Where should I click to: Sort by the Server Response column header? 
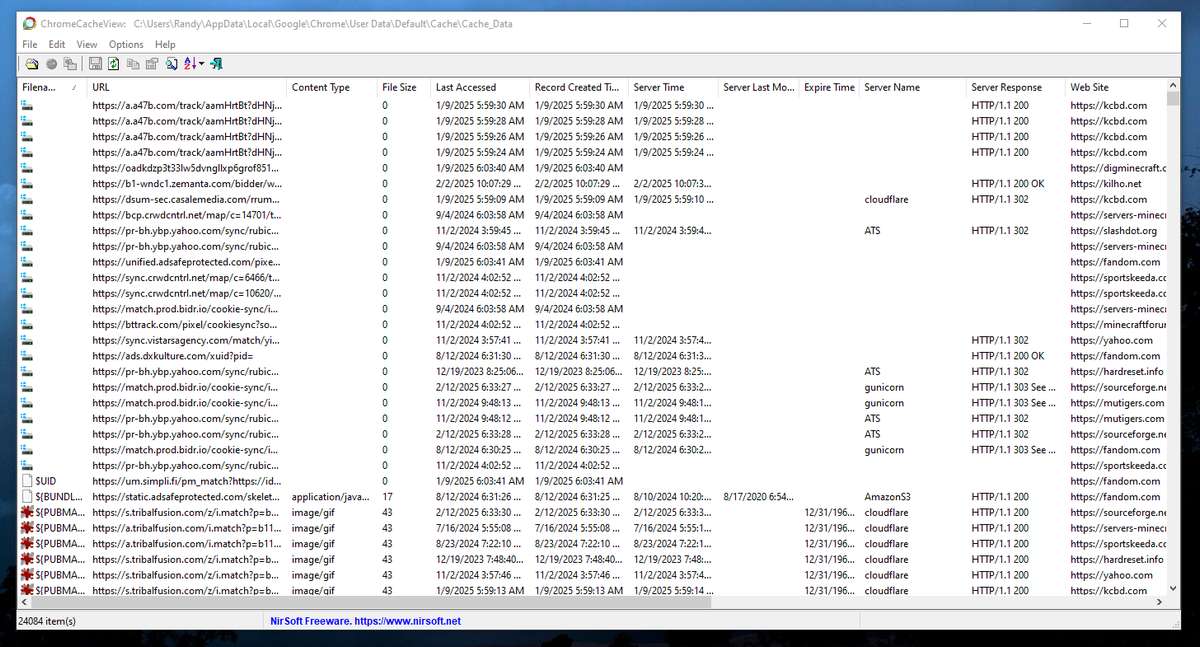(x=1015, y=88)
